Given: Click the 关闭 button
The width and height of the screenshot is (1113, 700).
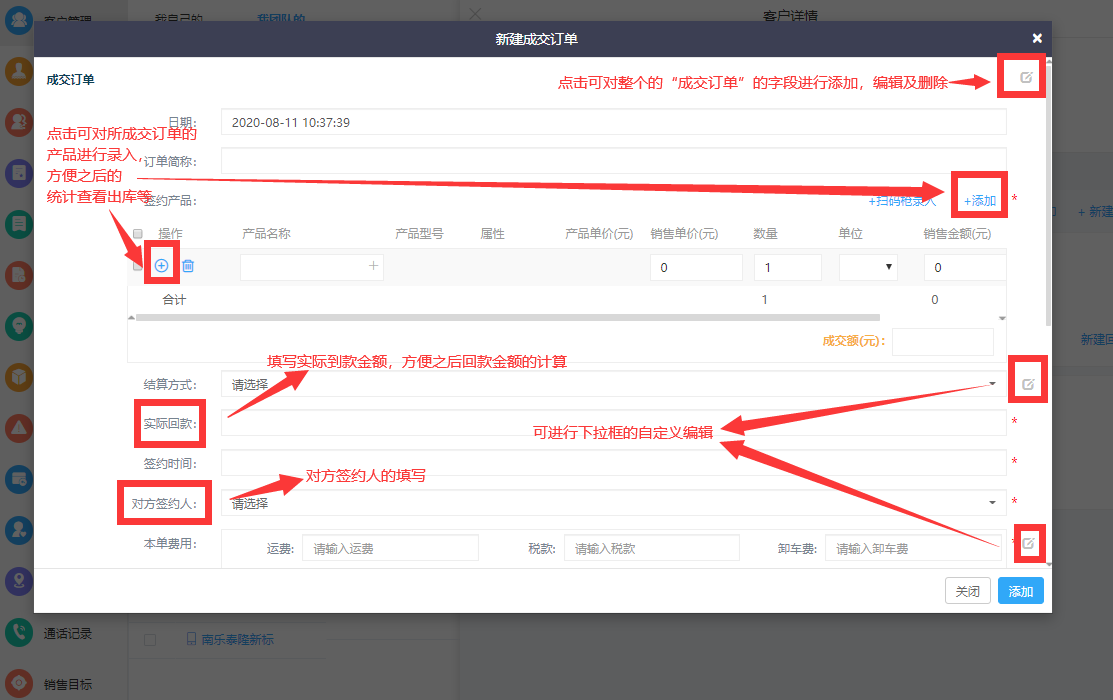Looking at the screenshot, I should pos(967,591).
